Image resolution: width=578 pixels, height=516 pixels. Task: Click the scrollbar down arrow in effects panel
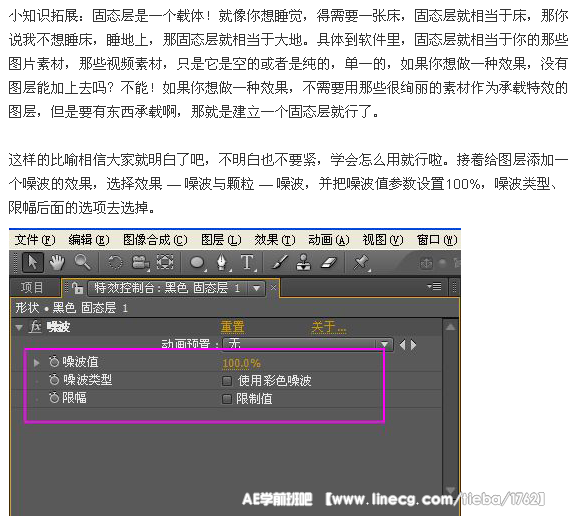(x=450, y=490)
